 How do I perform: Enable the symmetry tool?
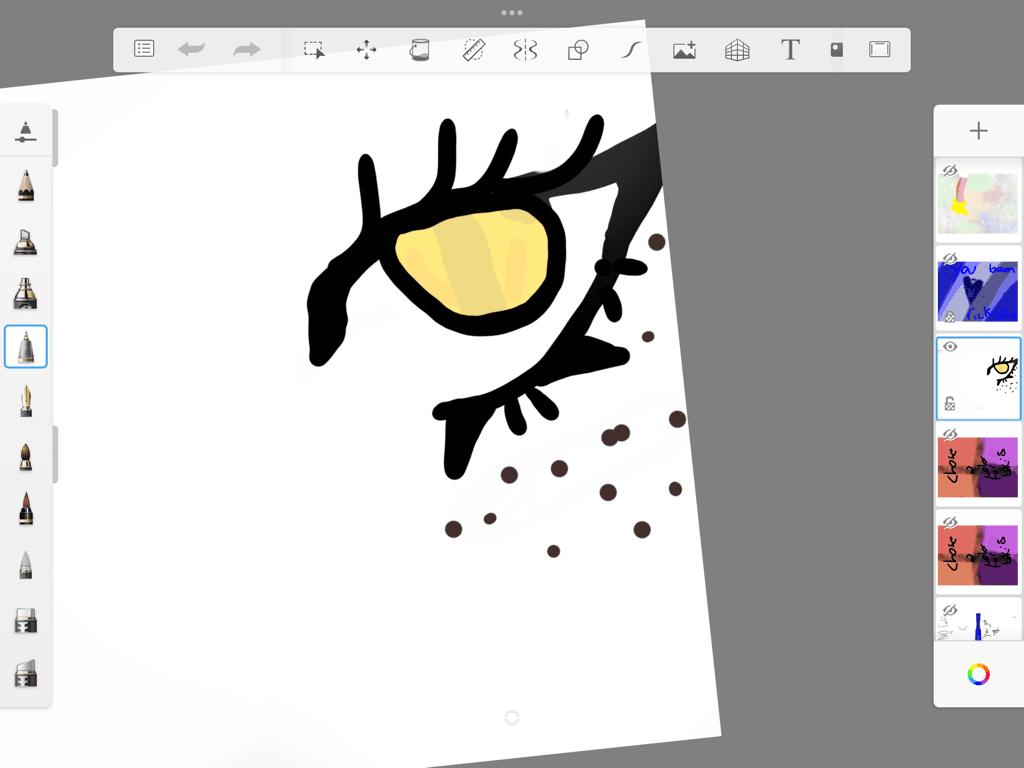525,50
